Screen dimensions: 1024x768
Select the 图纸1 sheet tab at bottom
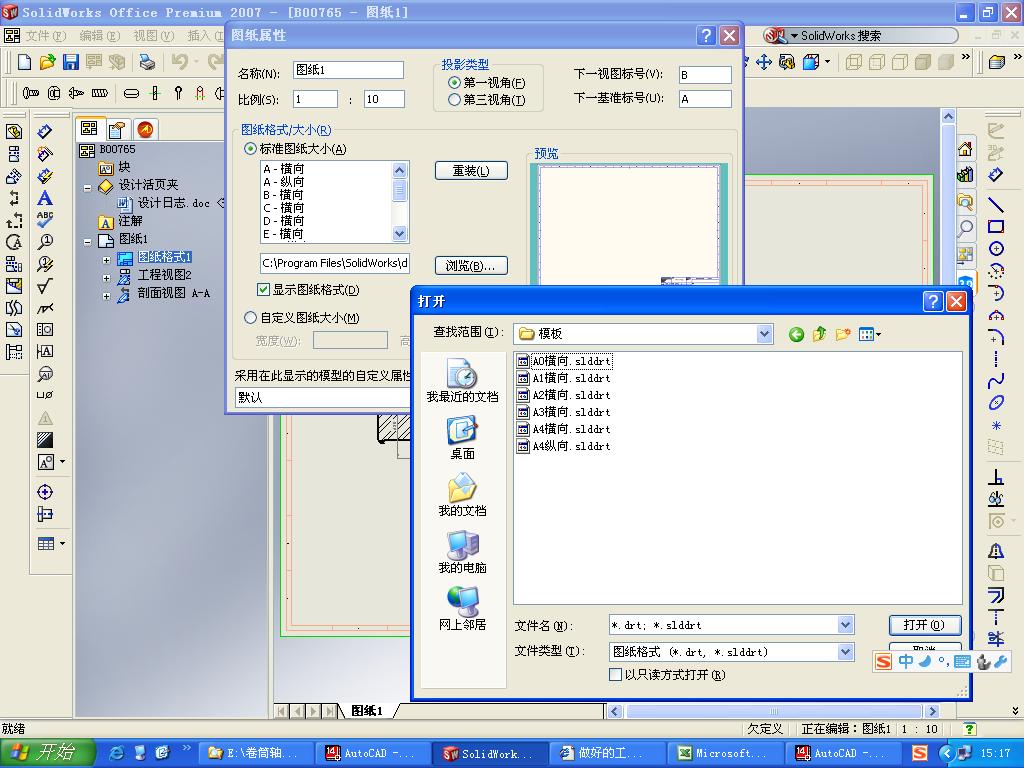pyautogui.click(x=367, y=711)
